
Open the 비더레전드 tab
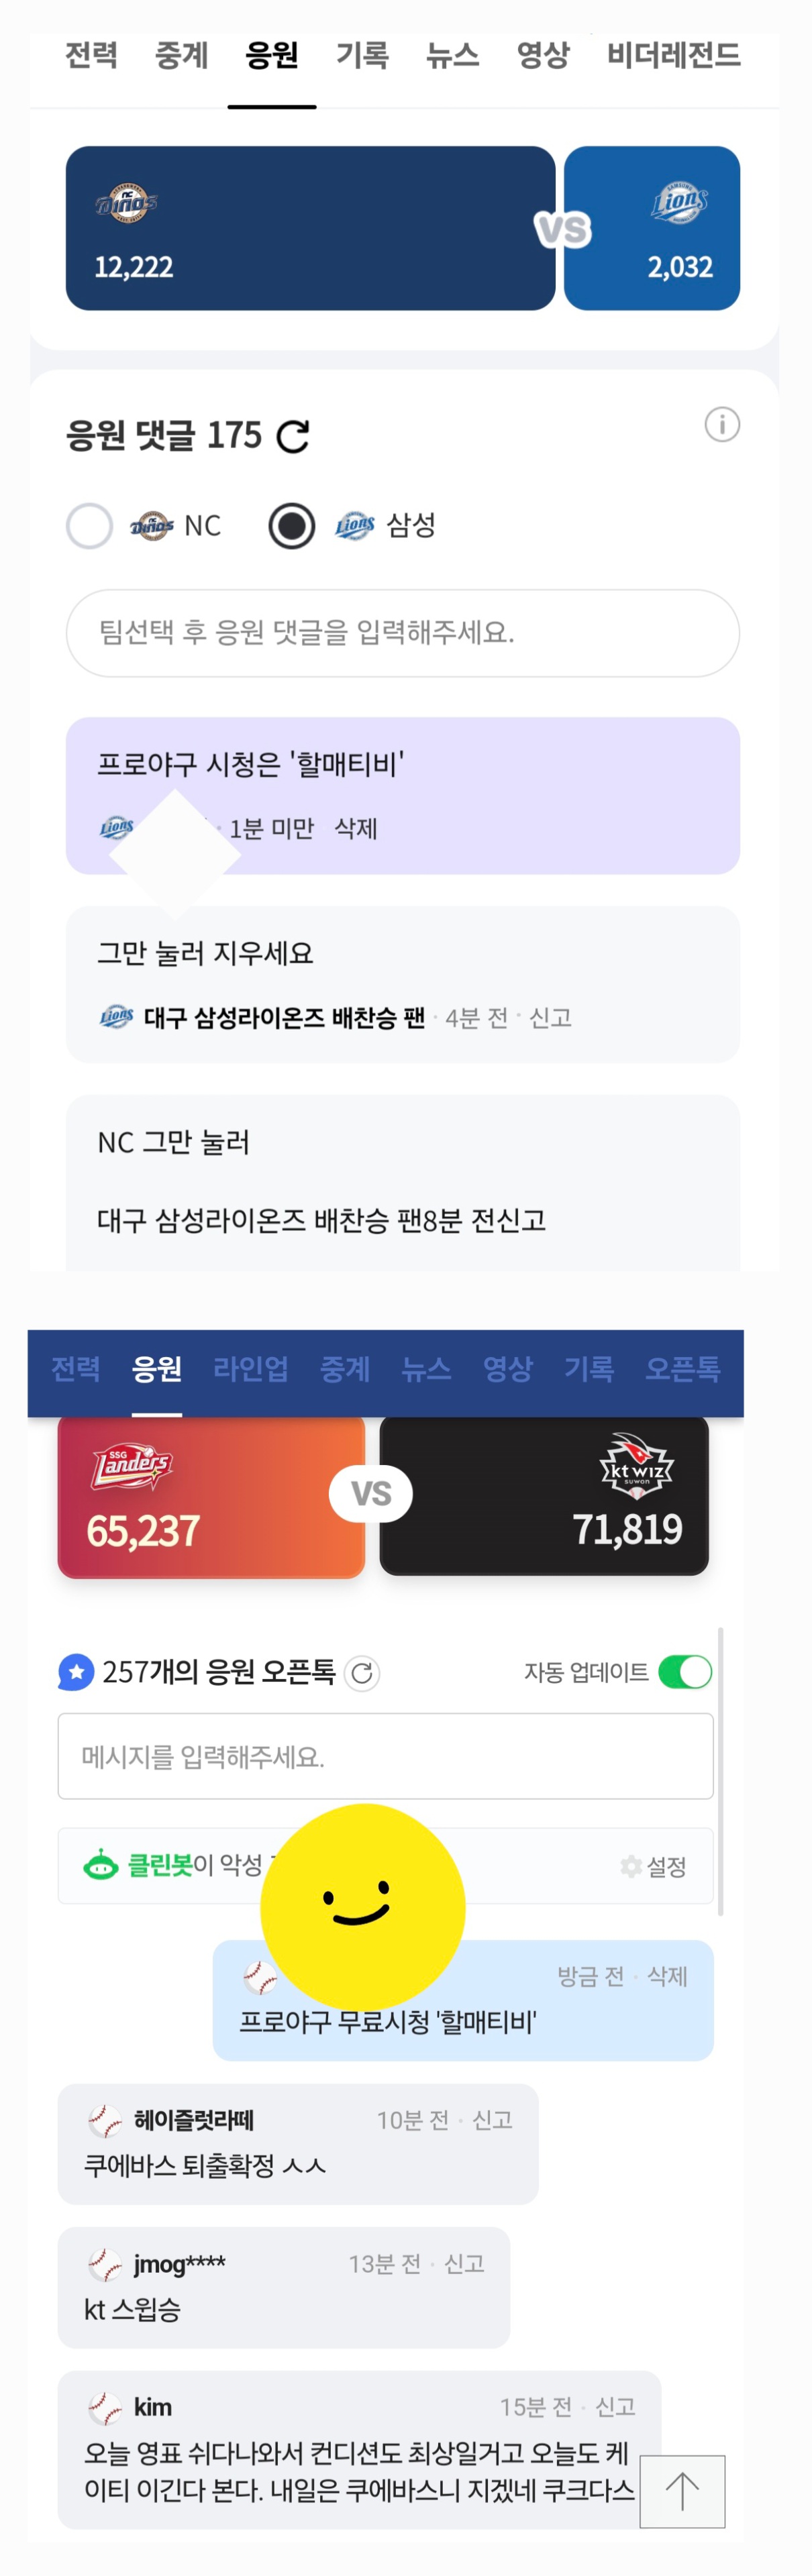click(x=673, y=55)
